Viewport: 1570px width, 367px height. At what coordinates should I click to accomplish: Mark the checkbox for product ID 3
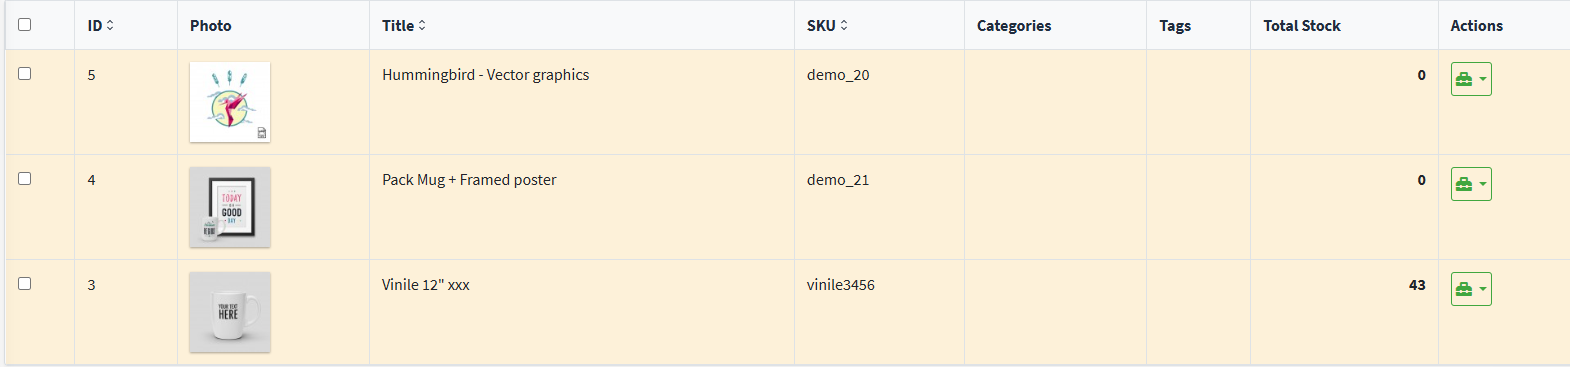pos(25,284)
